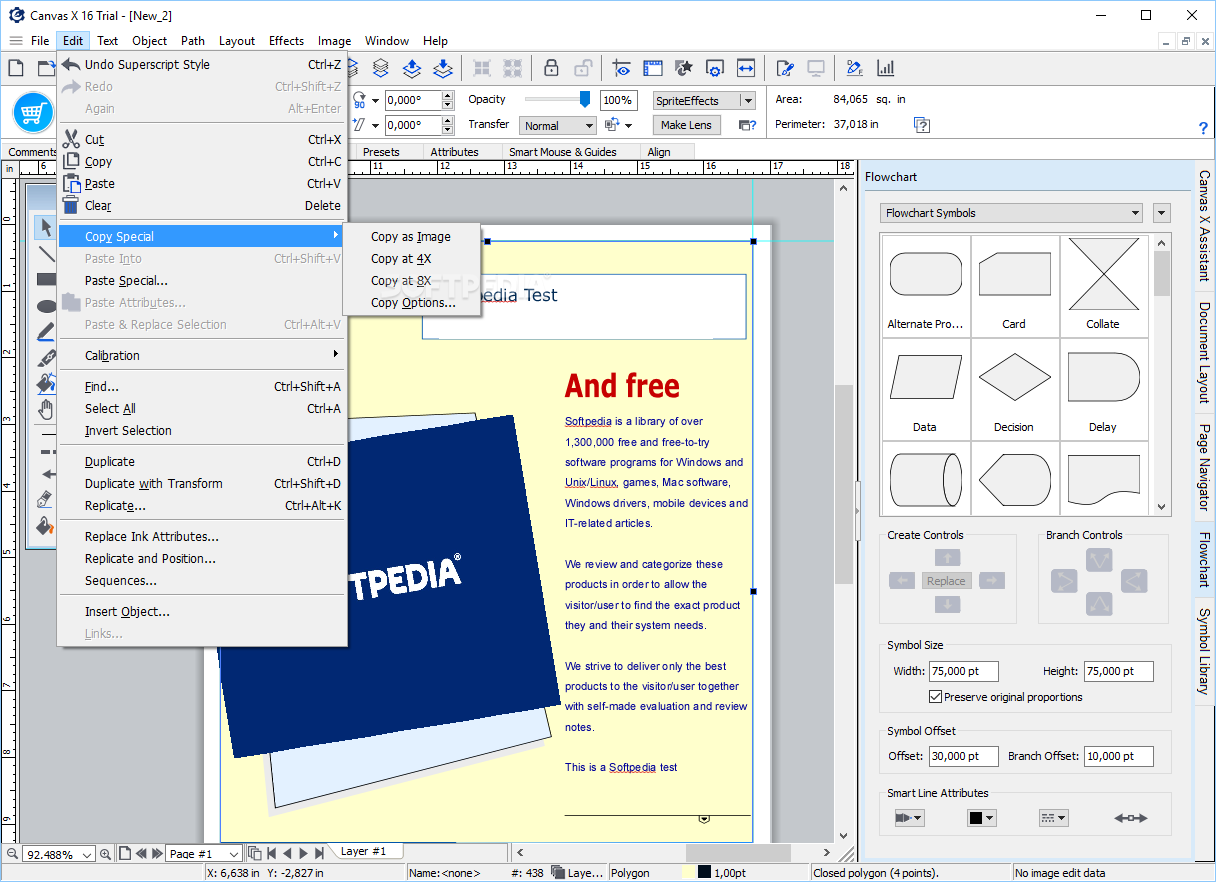1216x882 pixels.
Task: Click the Opacity 100% input field
Action: click(618, 100)
